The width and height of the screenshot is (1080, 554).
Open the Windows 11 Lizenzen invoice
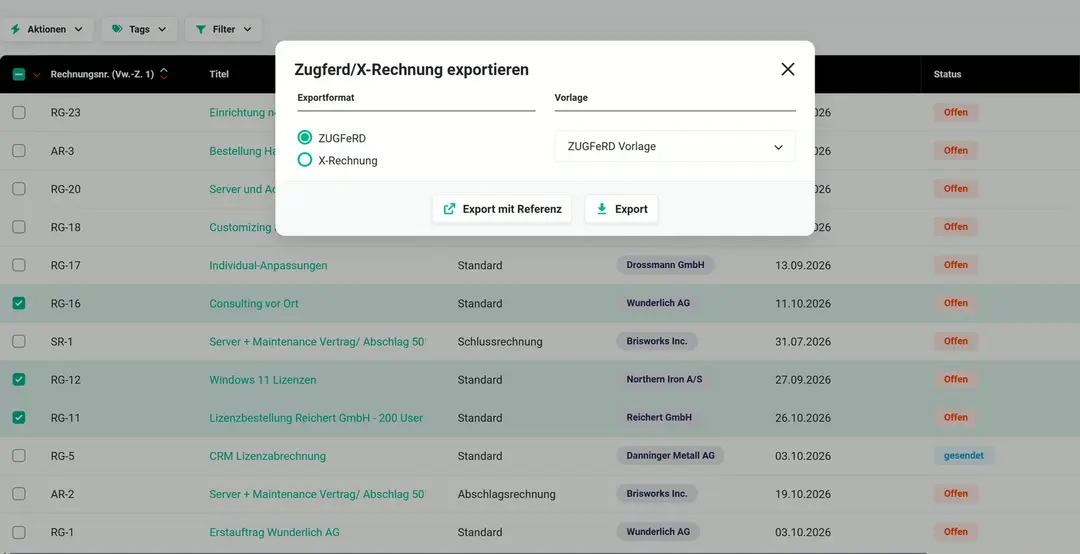[262, 380]
